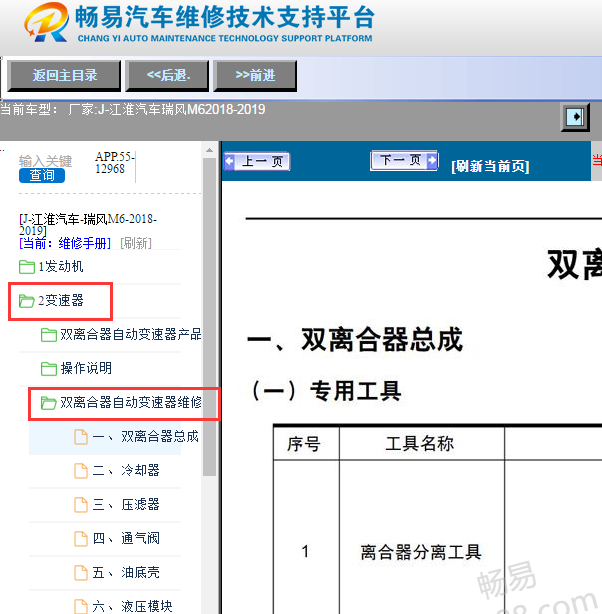Expand 双离合器自动变速器产品 folder
The image size is (602, 614).
click(x=131, y=335)
